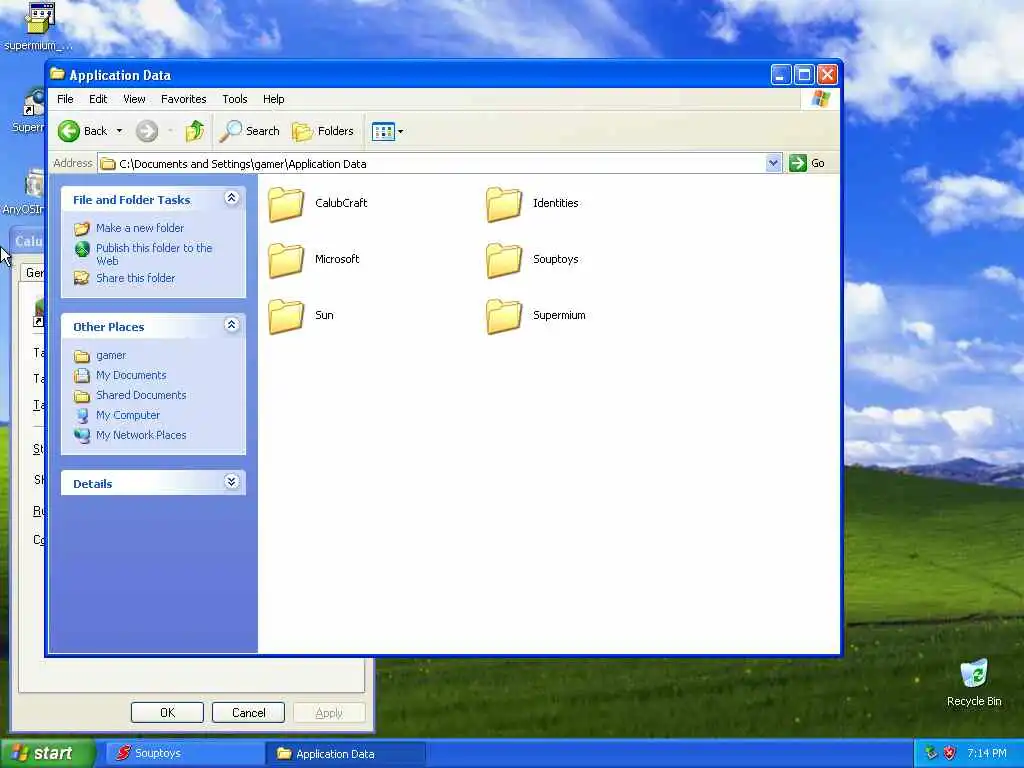Screen dimensions: 1024x768
Task: Click the My Computer icon in sidebar
Action: coord(82,415)
